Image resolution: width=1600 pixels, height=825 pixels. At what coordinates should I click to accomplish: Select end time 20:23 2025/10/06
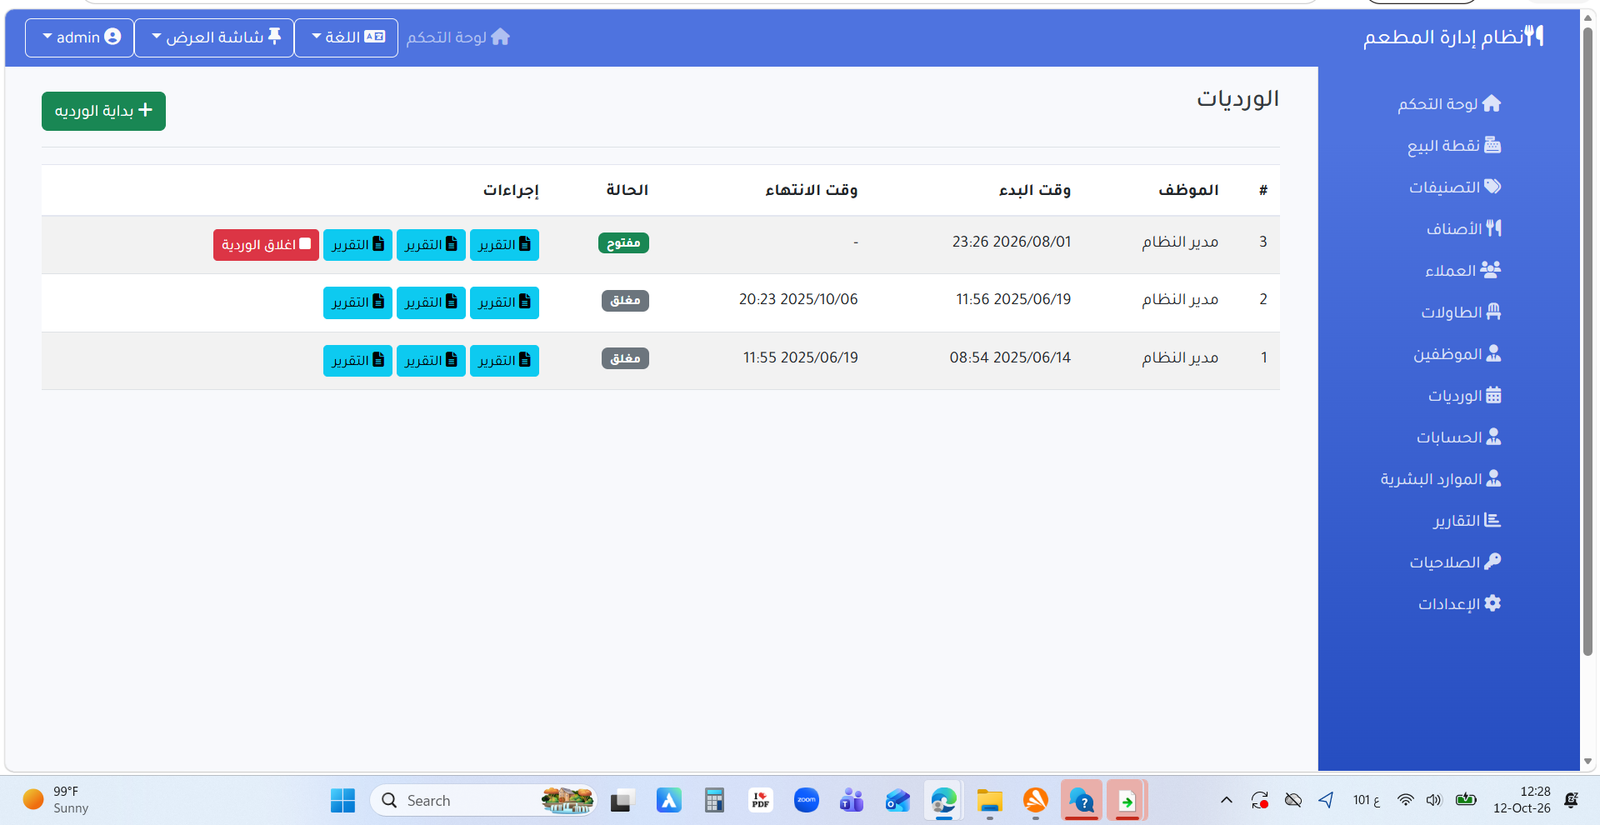(798, 299)
